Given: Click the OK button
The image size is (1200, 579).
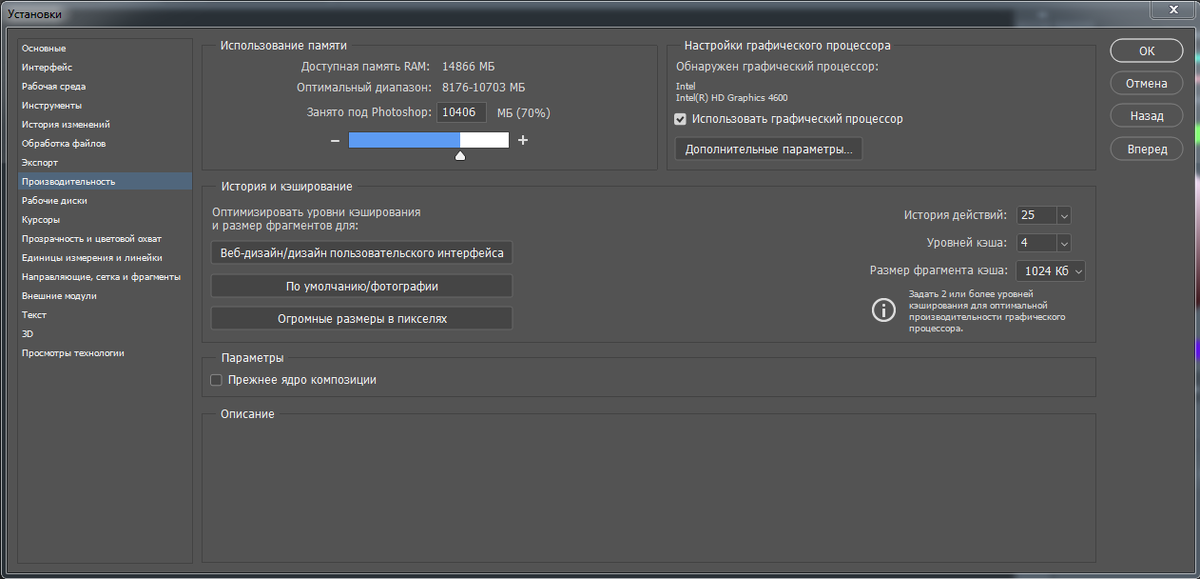Looking at the screenshot, I should point(1147,51).
